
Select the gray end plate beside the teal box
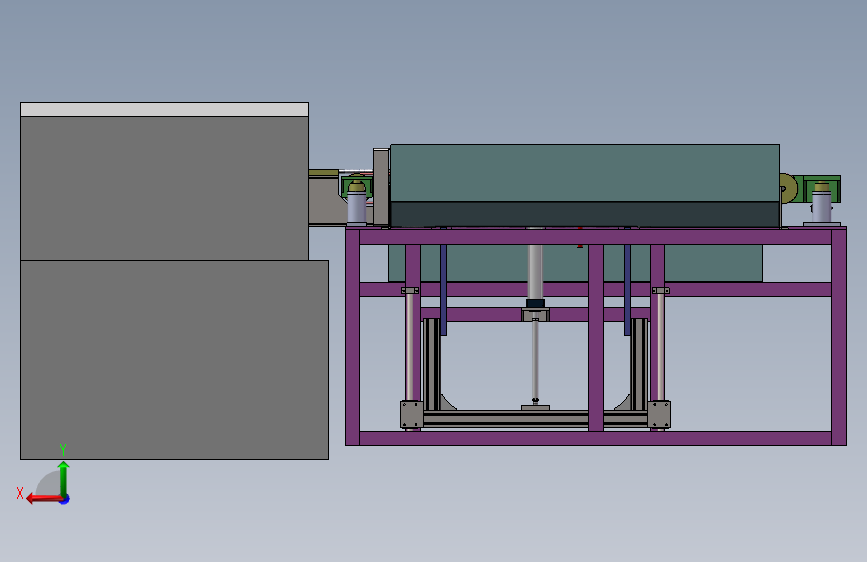click(381, 187)
